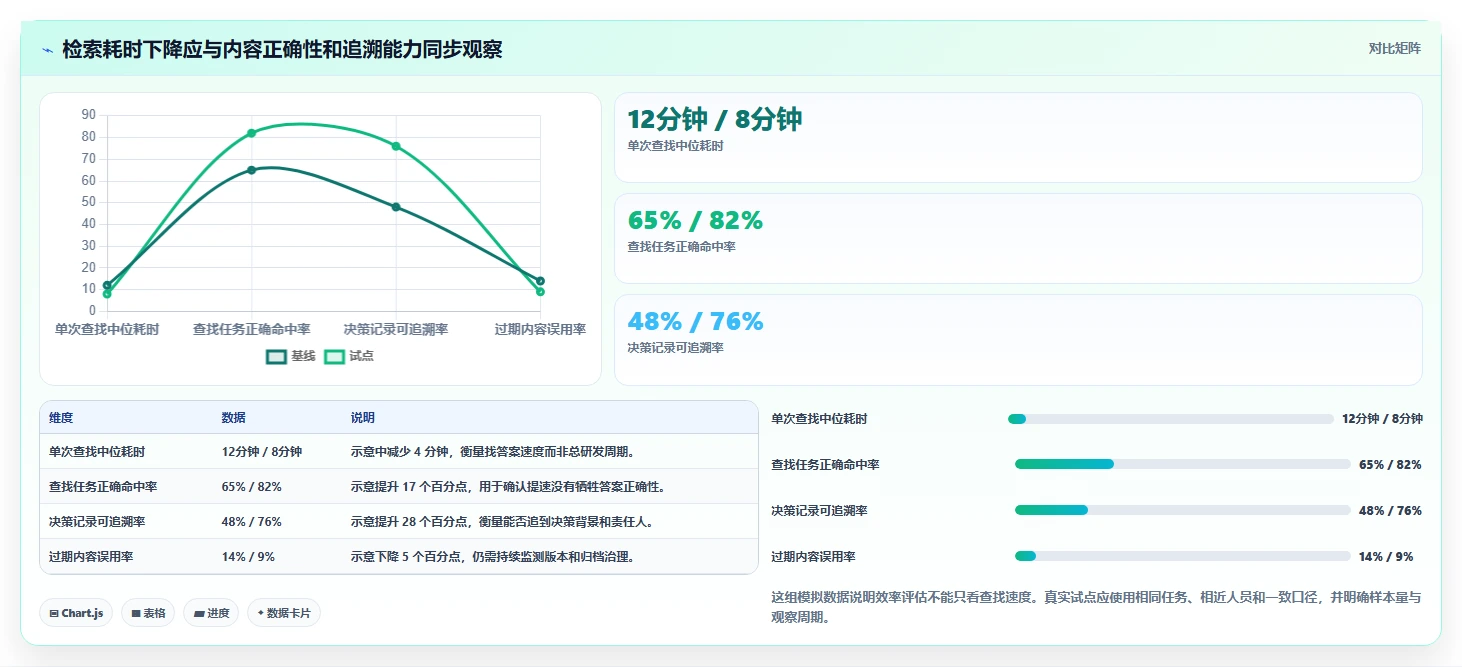This screenshot has height=667, width=1462.
Task: Click the 查找任务正确命中率 progress bar
Action: [x=1183, y=464]
